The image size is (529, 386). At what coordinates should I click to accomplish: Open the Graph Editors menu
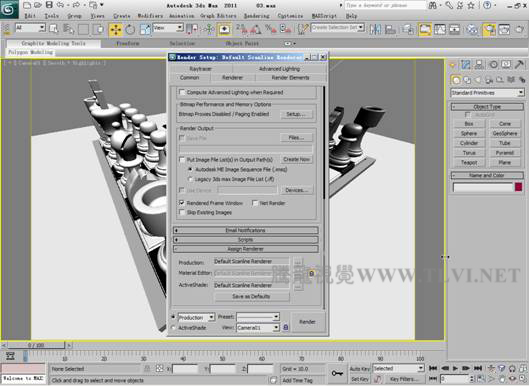click(218, 16)
